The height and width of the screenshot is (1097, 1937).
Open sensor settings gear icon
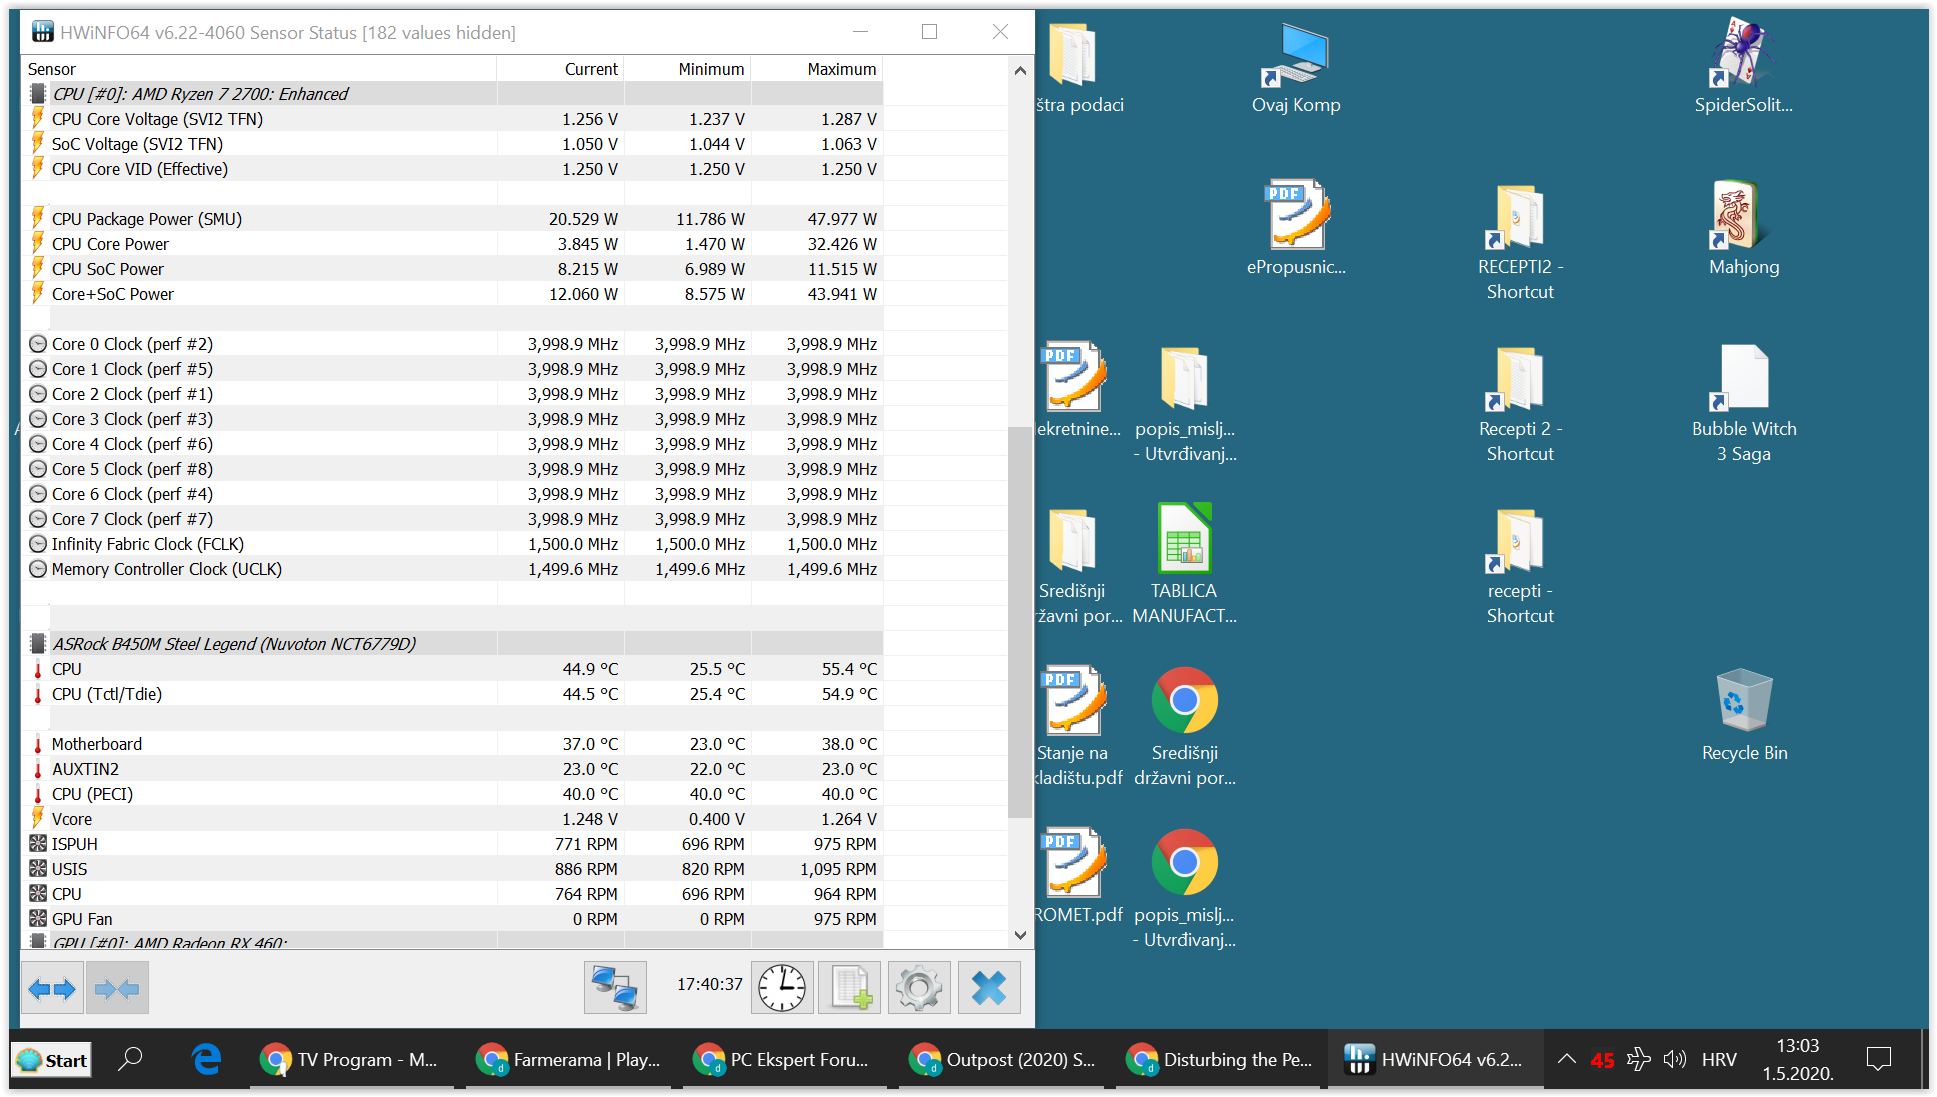tap(919, 988)
